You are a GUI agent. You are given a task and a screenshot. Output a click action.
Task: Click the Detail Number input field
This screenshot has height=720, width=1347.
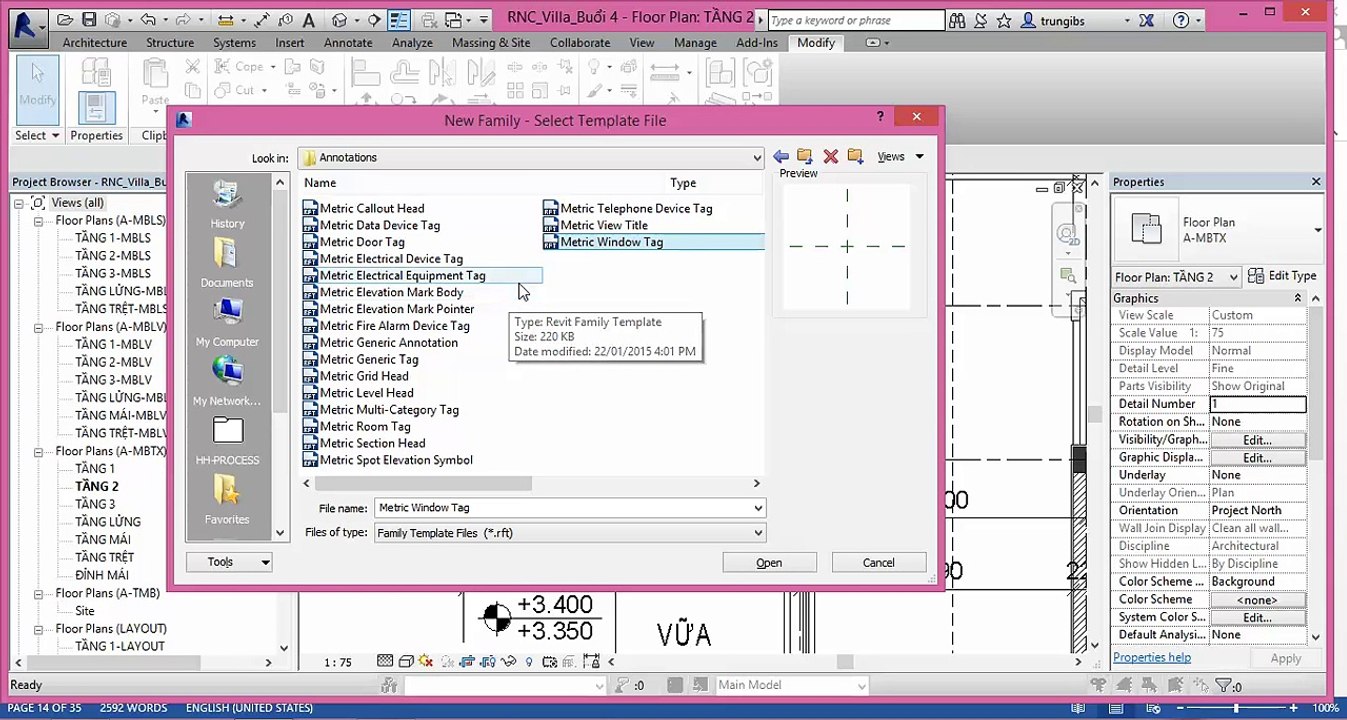coord(1258,404)
